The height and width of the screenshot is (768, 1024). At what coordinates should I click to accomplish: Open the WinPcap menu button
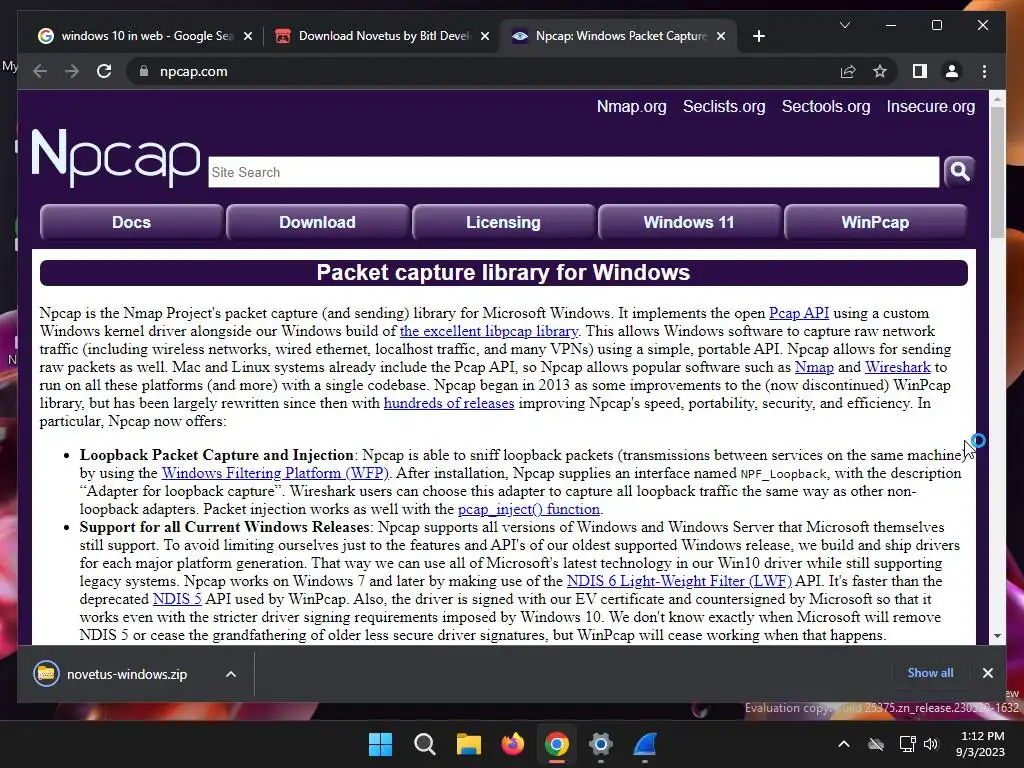875,223
